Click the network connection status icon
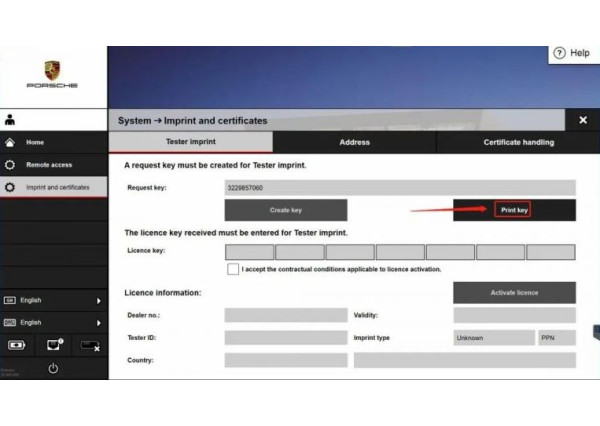This screenshot has width=600, height=426. click(54, 345)
